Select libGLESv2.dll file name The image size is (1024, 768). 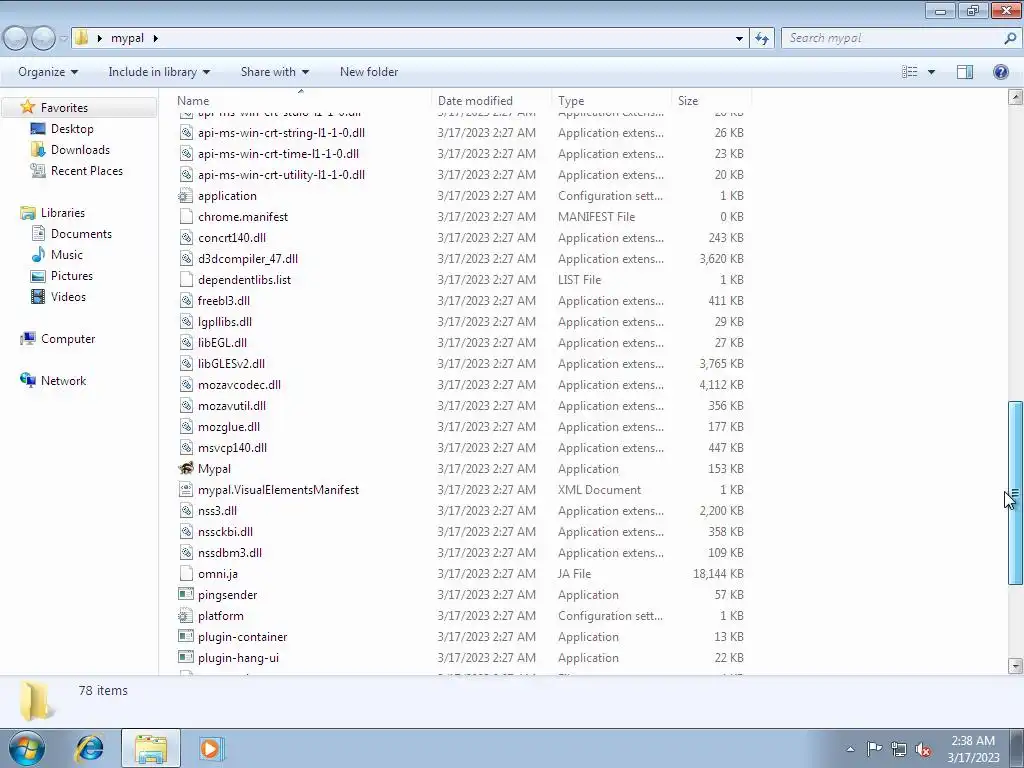[231, 363]
